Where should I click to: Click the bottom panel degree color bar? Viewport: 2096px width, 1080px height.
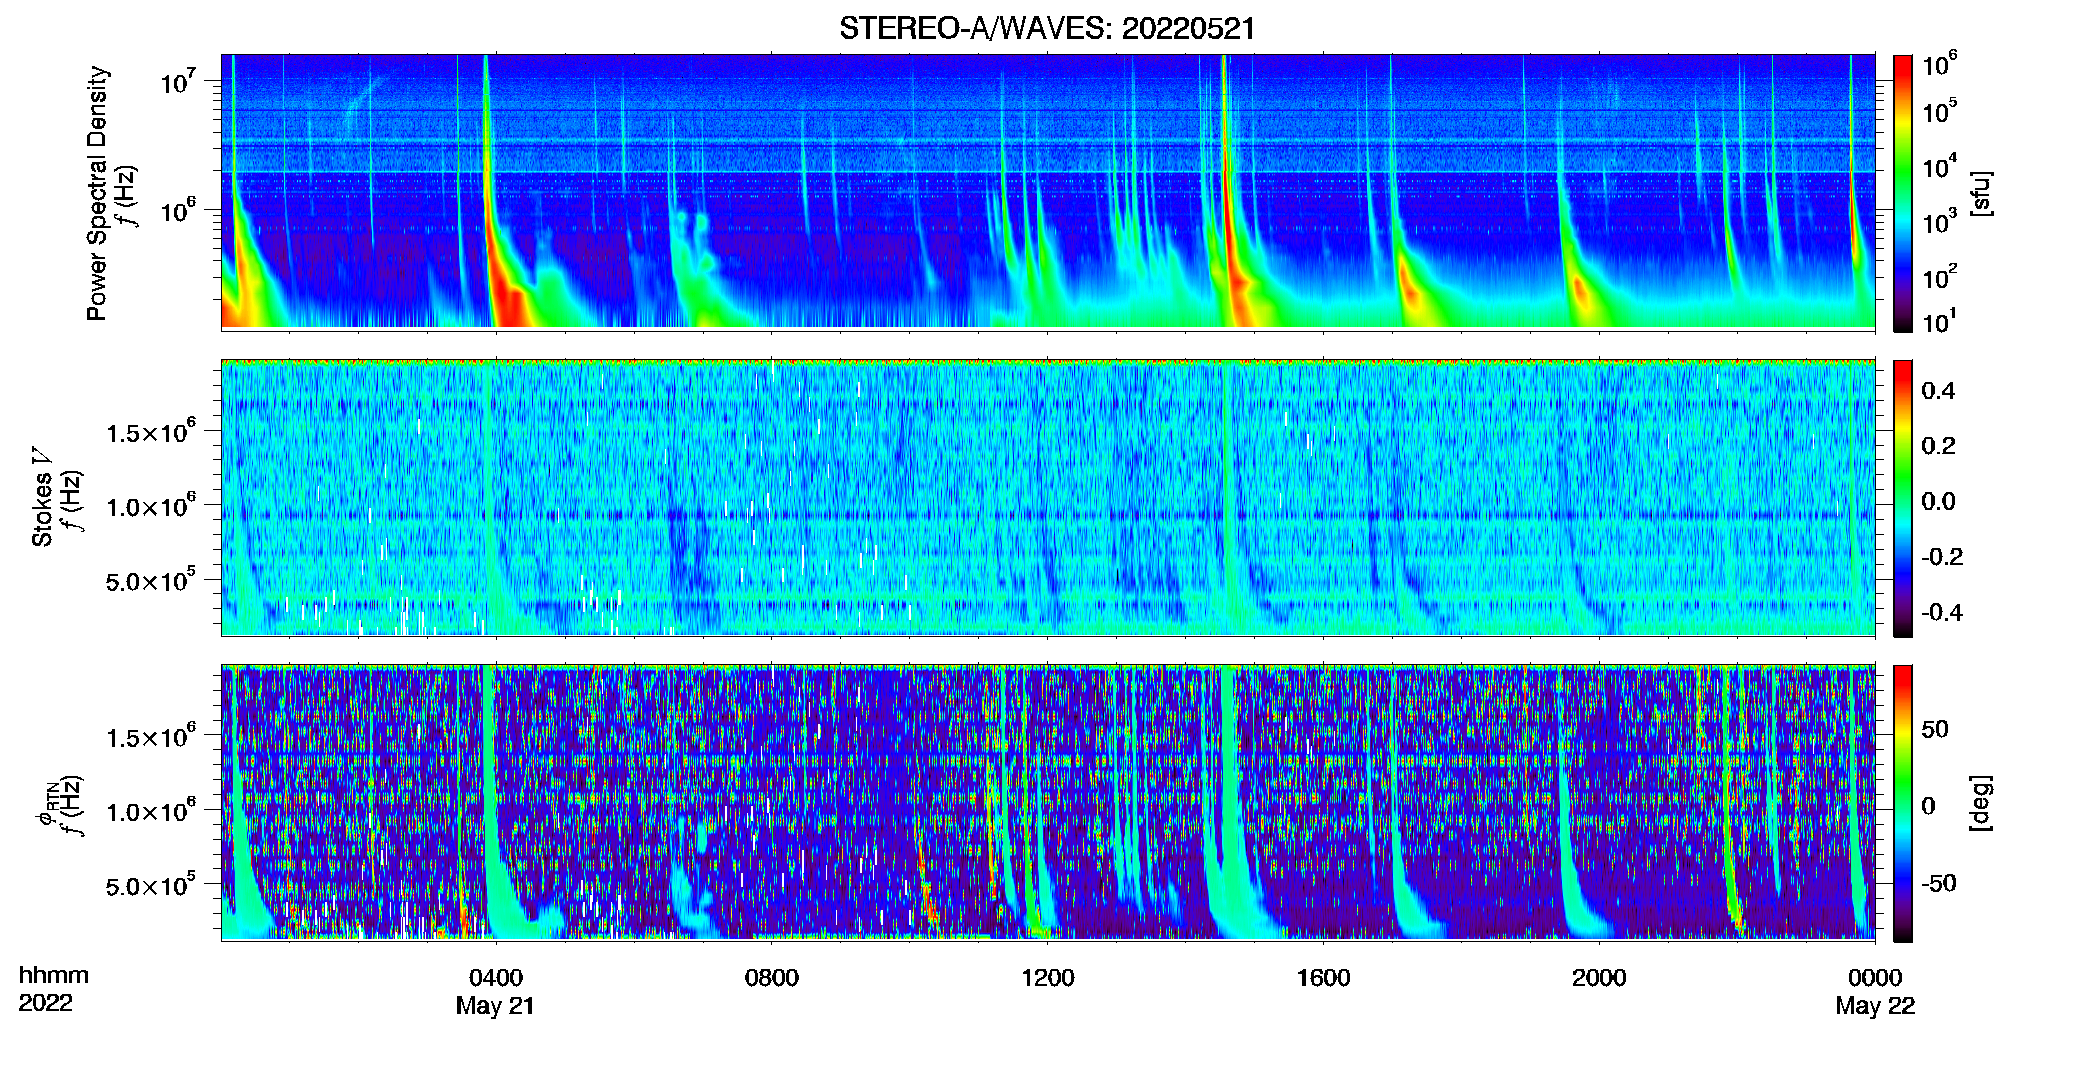pyautogui.click(x=1902, y=803)
